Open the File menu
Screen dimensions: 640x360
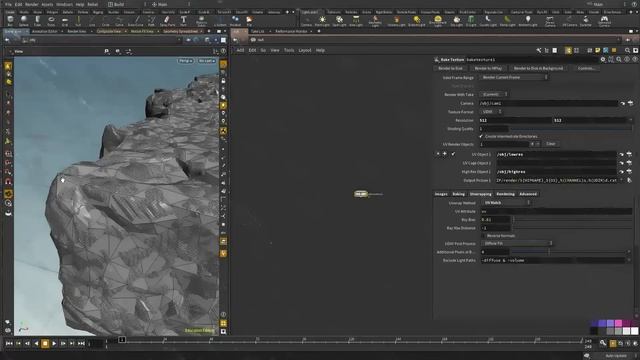8,4
